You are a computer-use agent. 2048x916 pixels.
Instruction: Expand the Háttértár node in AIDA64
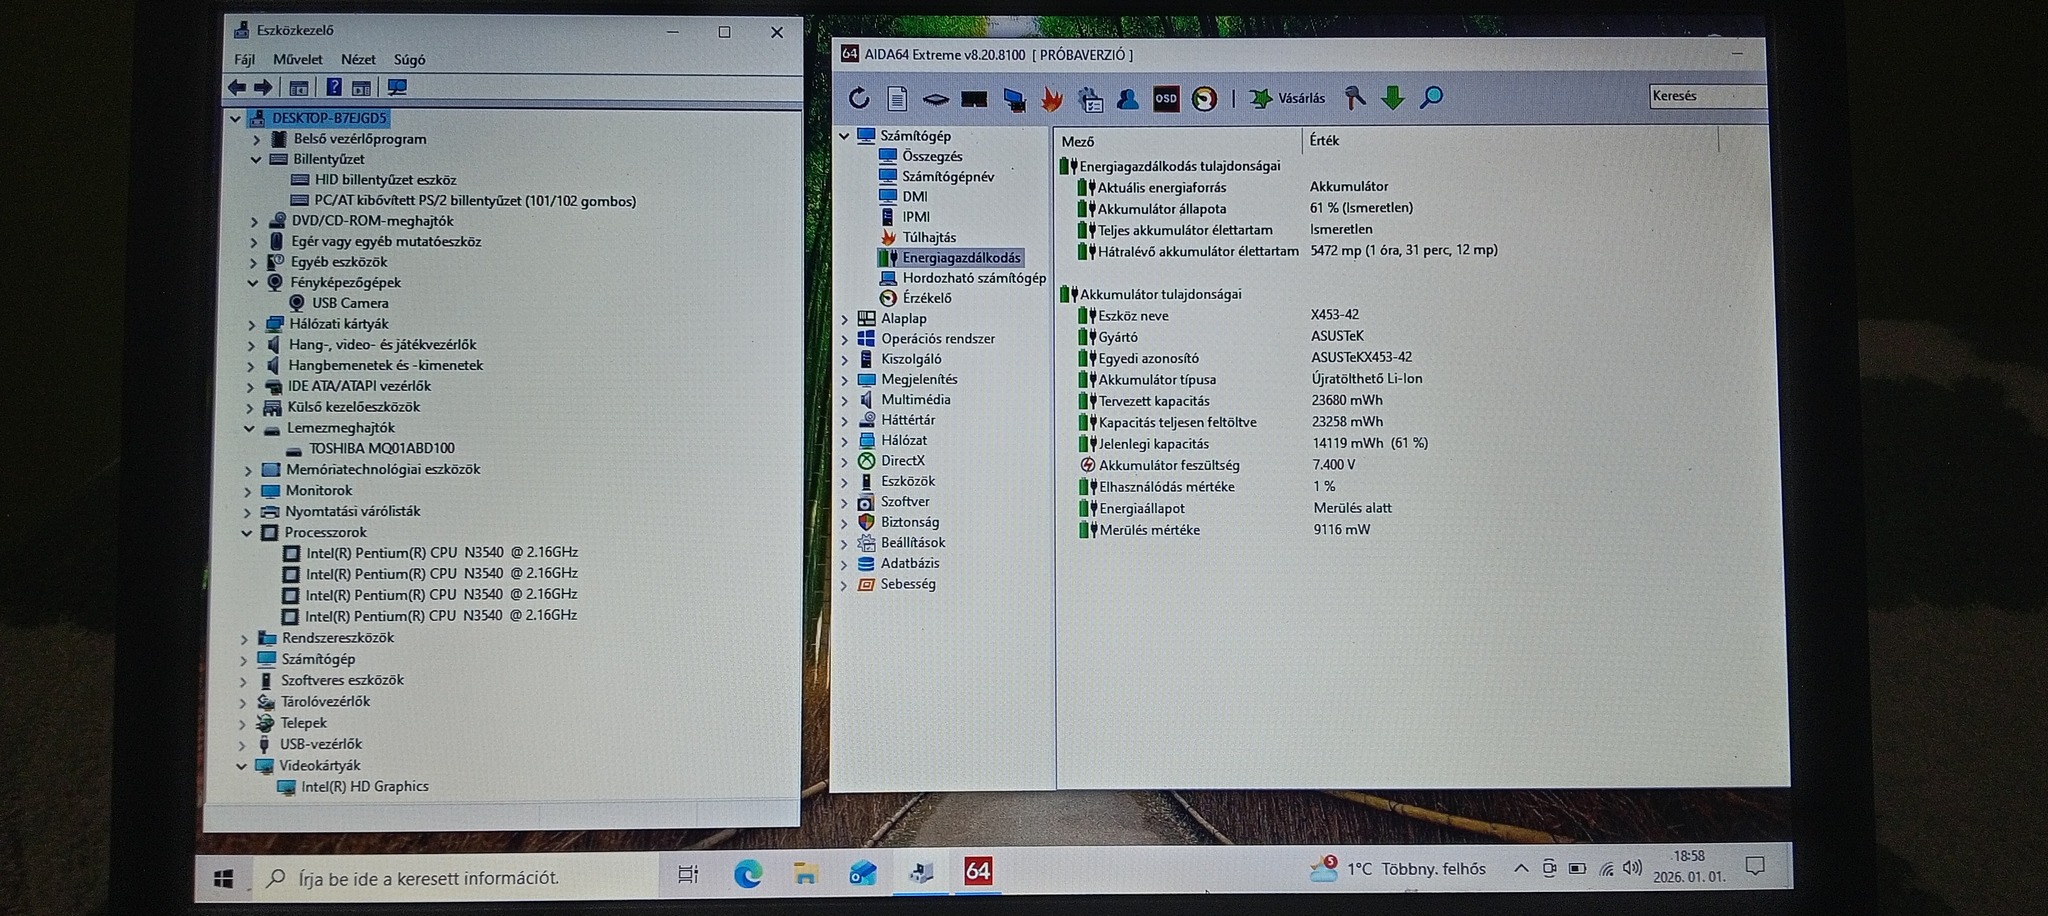click(844, 420)
